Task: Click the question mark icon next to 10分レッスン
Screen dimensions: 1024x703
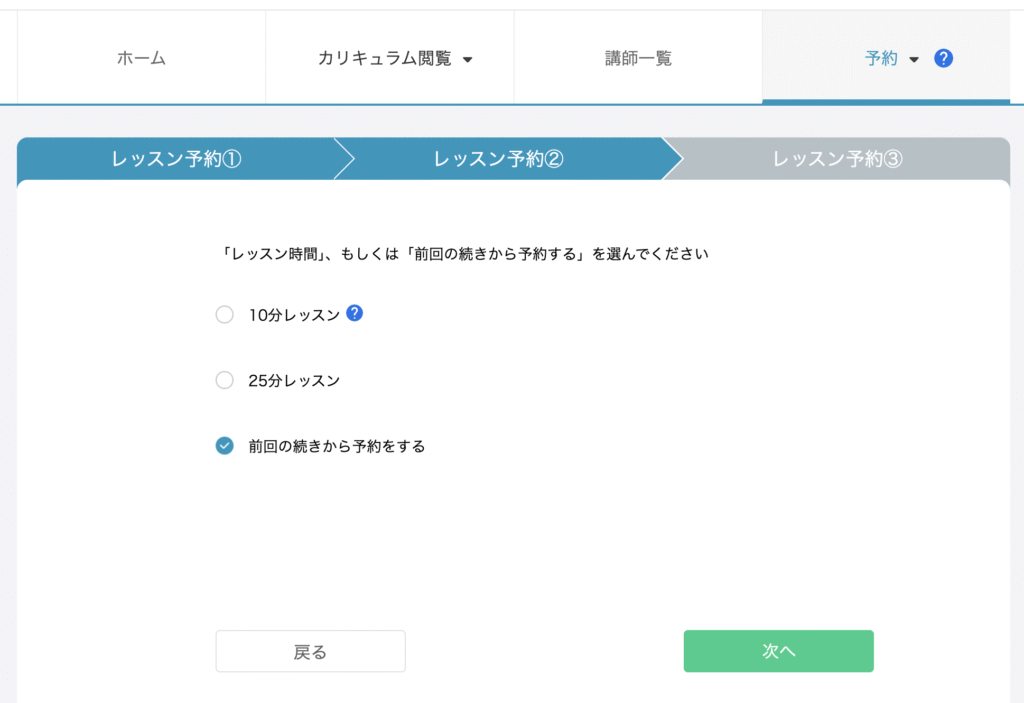Action: pyautogui.click(x=354, y=313)
